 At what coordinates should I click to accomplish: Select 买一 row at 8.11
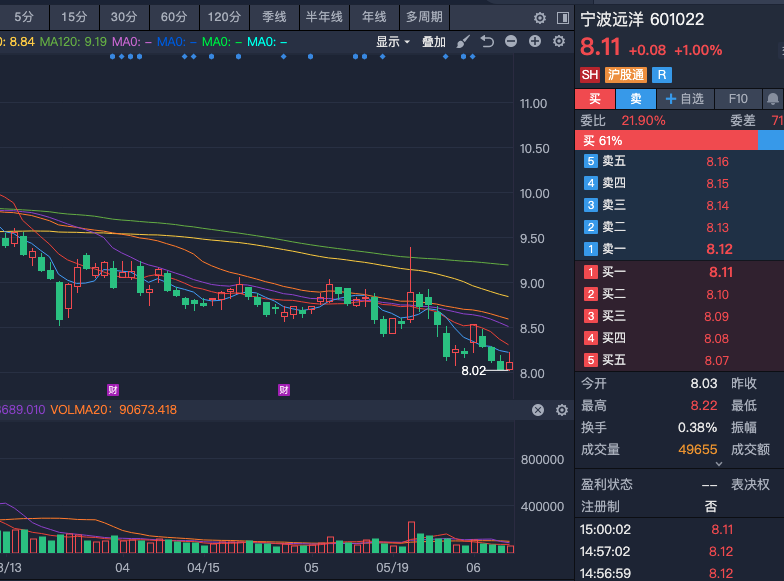(680, 272)
